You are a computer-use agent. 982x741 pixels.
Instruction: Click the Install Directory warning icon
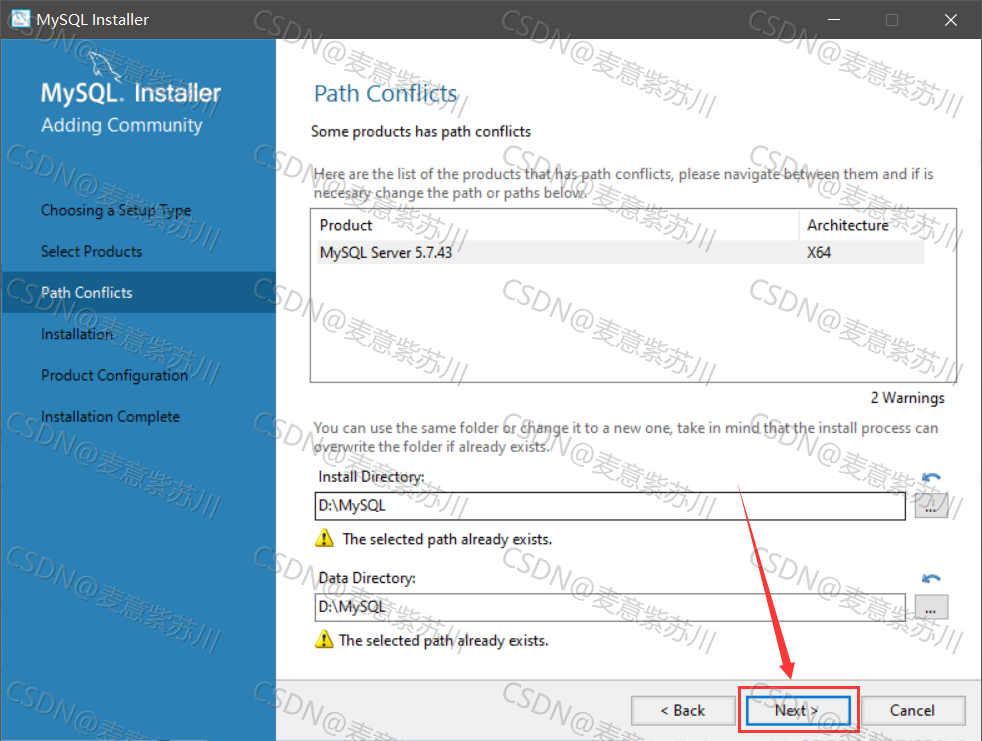click(324, 538)
